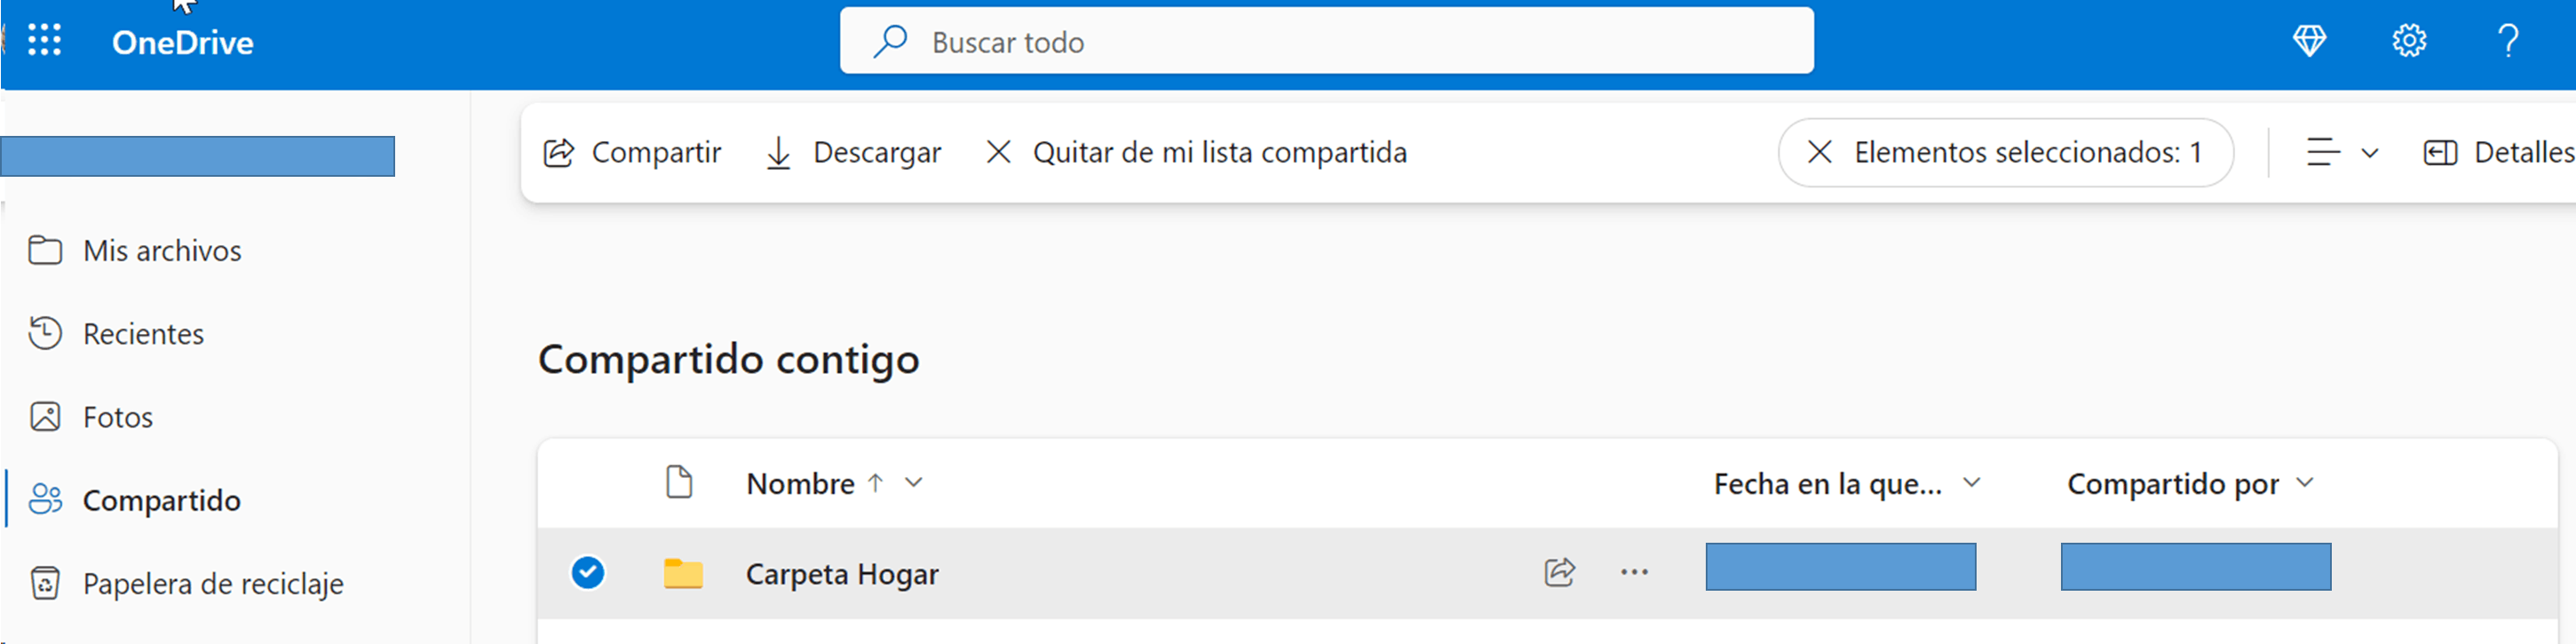Image resolution: width=2576 pixels, height=644 pixels.
Task: Expand the Nombre column sort dropdown
Action: (x=913, y=483)
